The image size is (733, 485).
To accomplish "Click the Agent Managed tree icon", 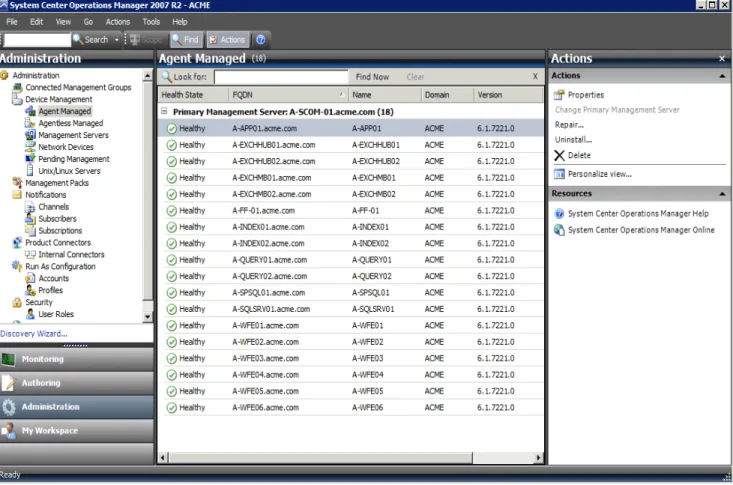I will pos(30,111).
